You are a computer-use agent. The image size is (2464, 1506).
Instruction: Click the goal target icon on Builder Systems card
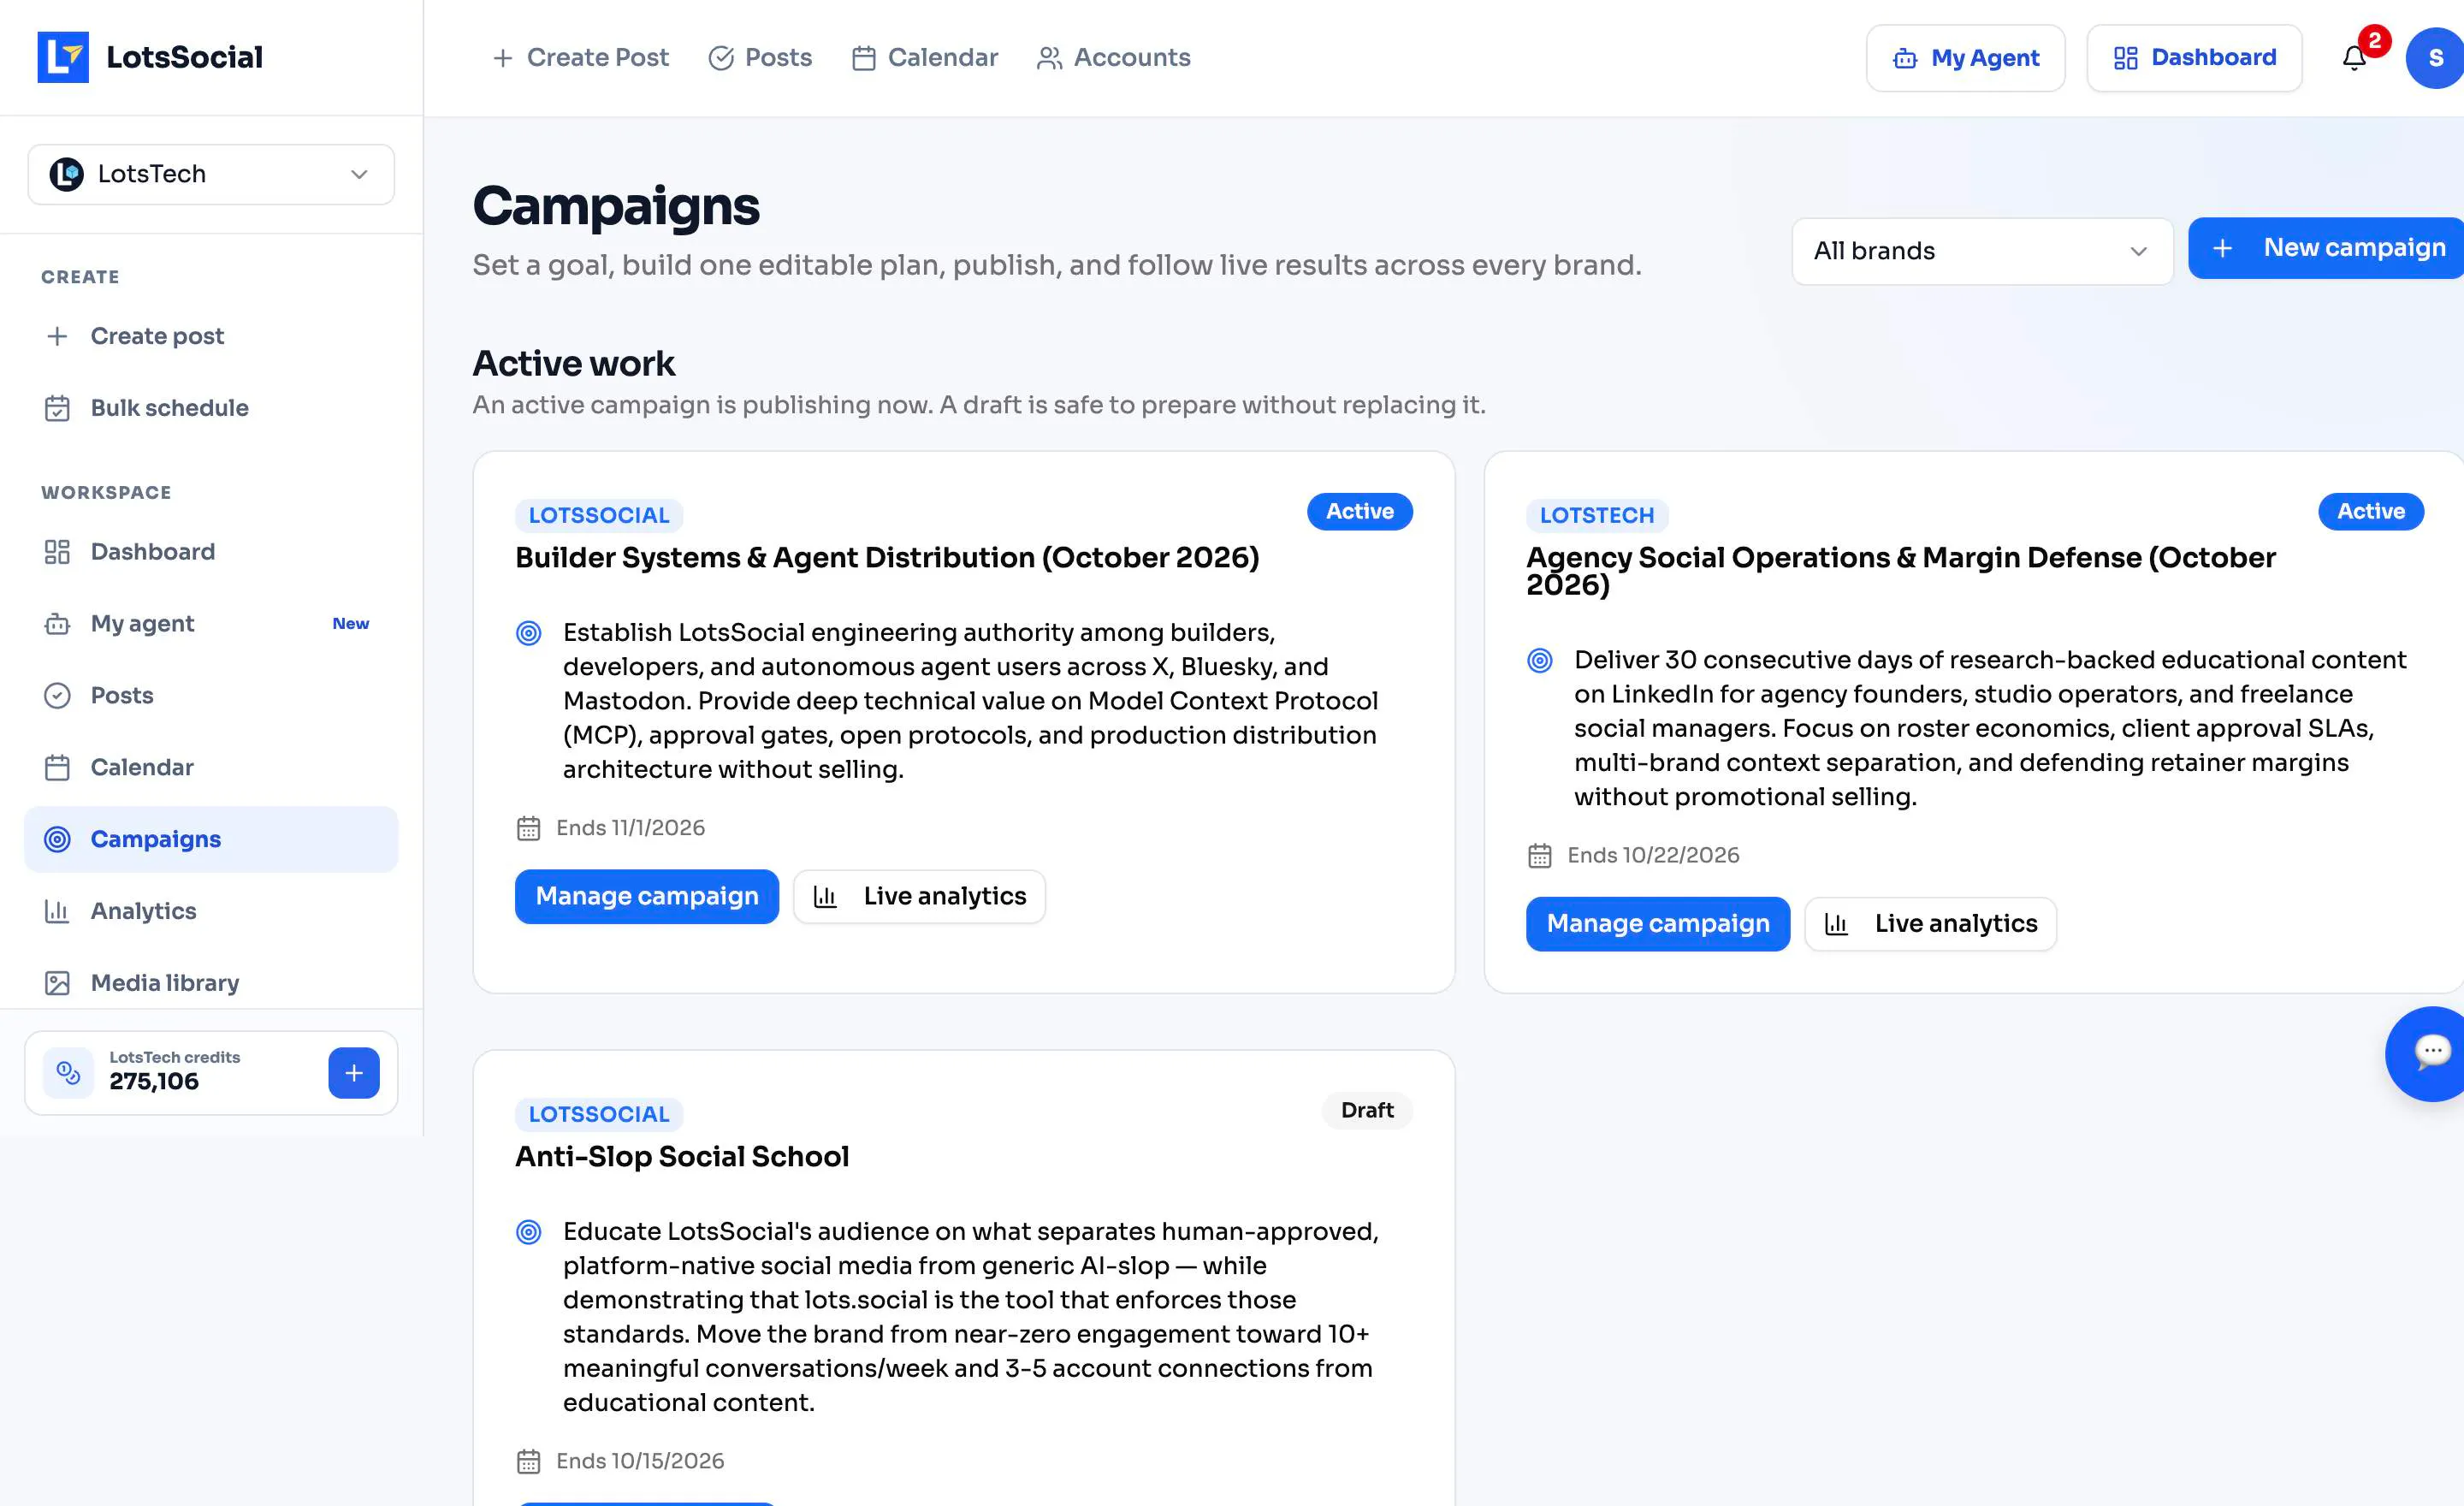pos(529,633)
